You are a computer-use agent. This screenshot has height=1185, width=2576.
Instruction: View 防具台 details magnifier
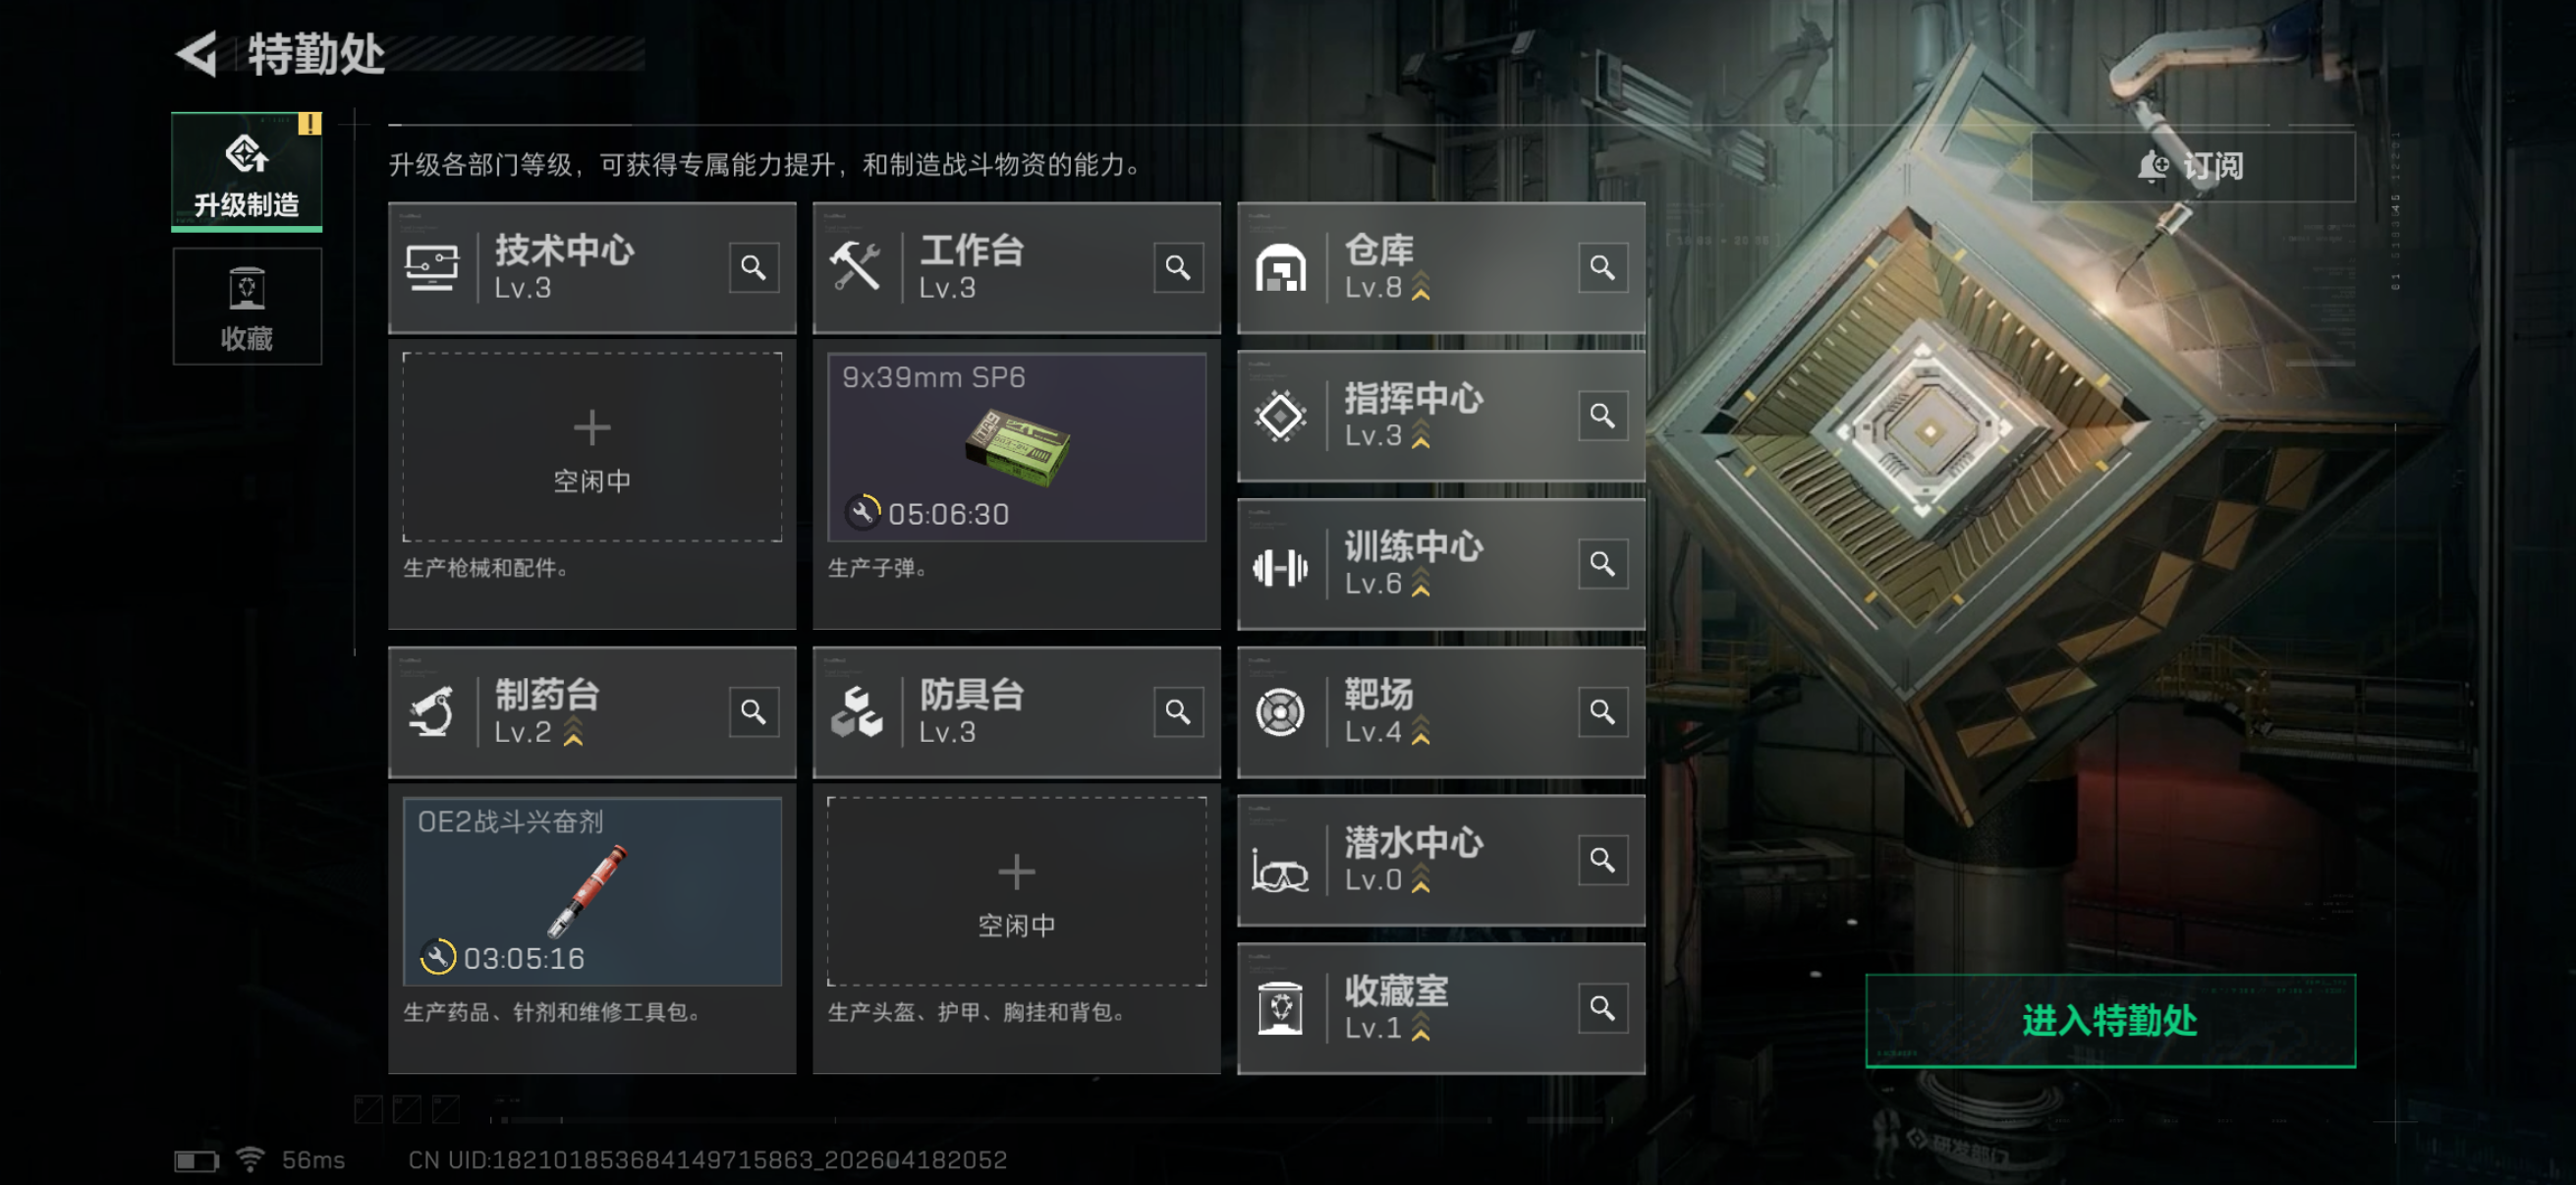[1177, 711]
